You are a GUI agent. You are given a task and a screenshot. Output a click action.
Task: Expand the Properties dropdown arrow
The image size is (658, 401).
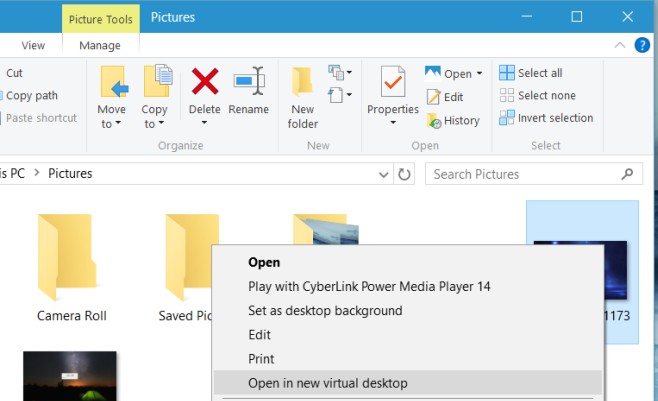[x=393, y=123]
